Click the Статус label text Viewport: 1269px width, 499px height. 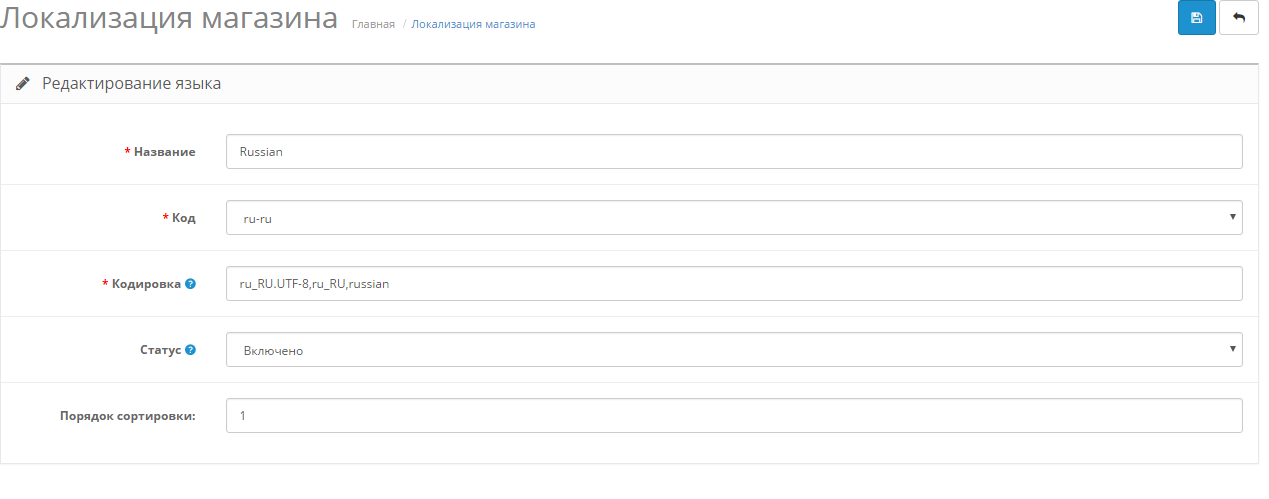click(161, 350)
